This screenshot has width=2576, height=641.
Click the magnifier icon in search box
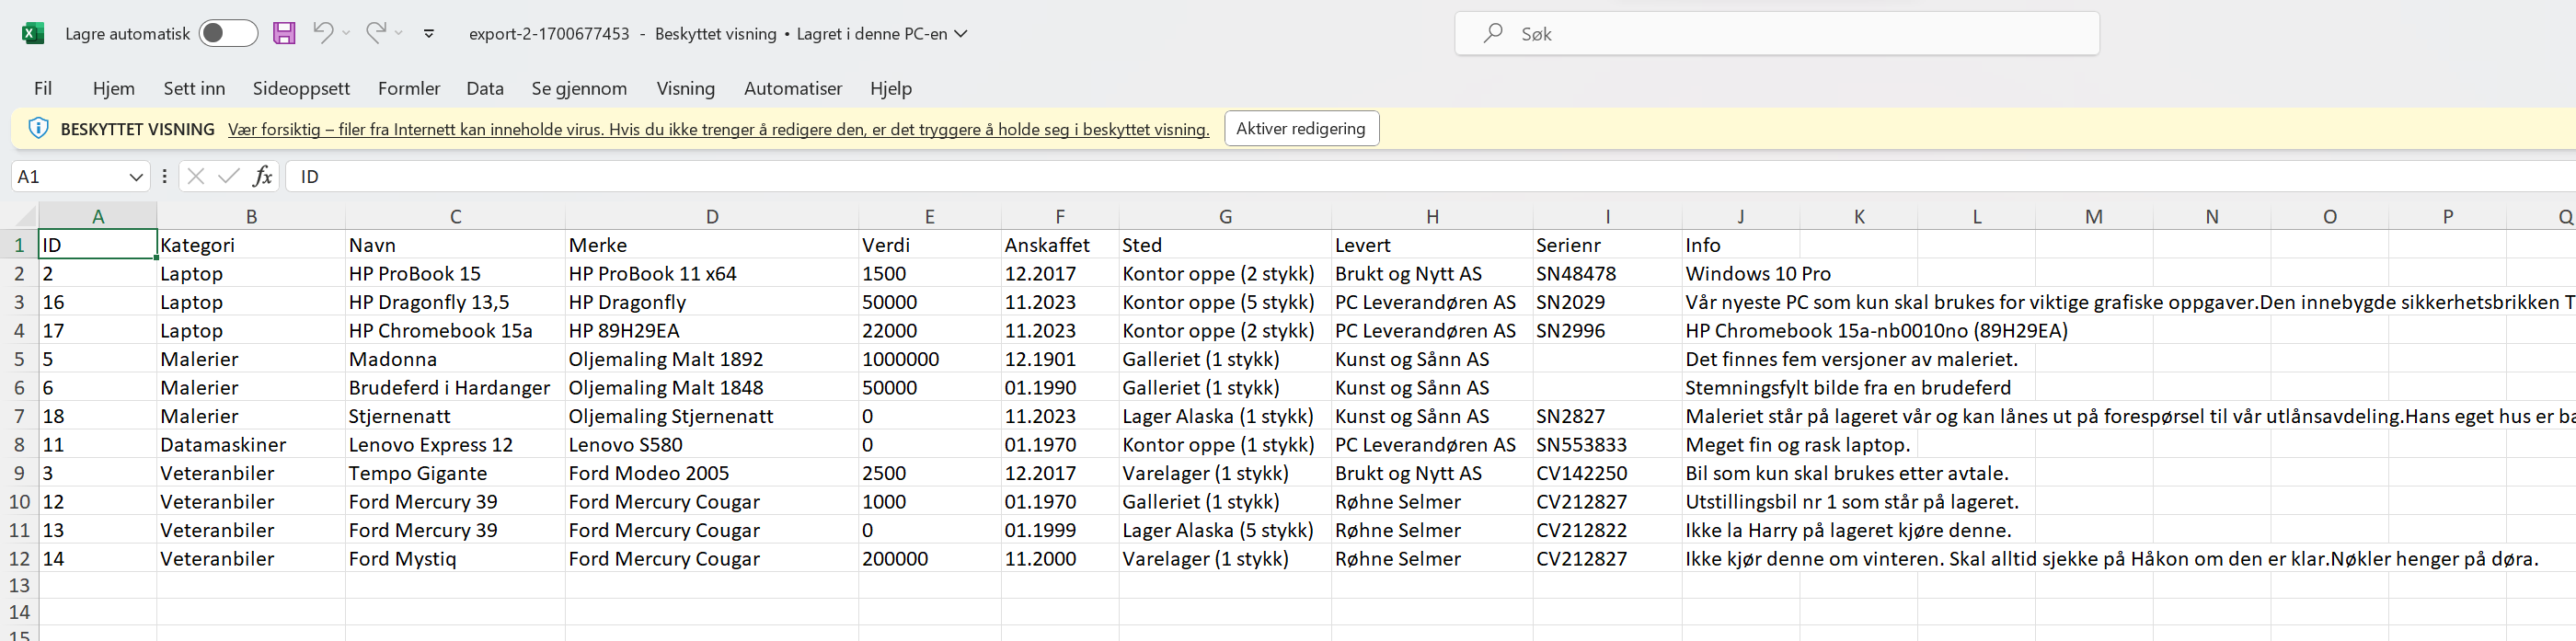point(1493,33)
